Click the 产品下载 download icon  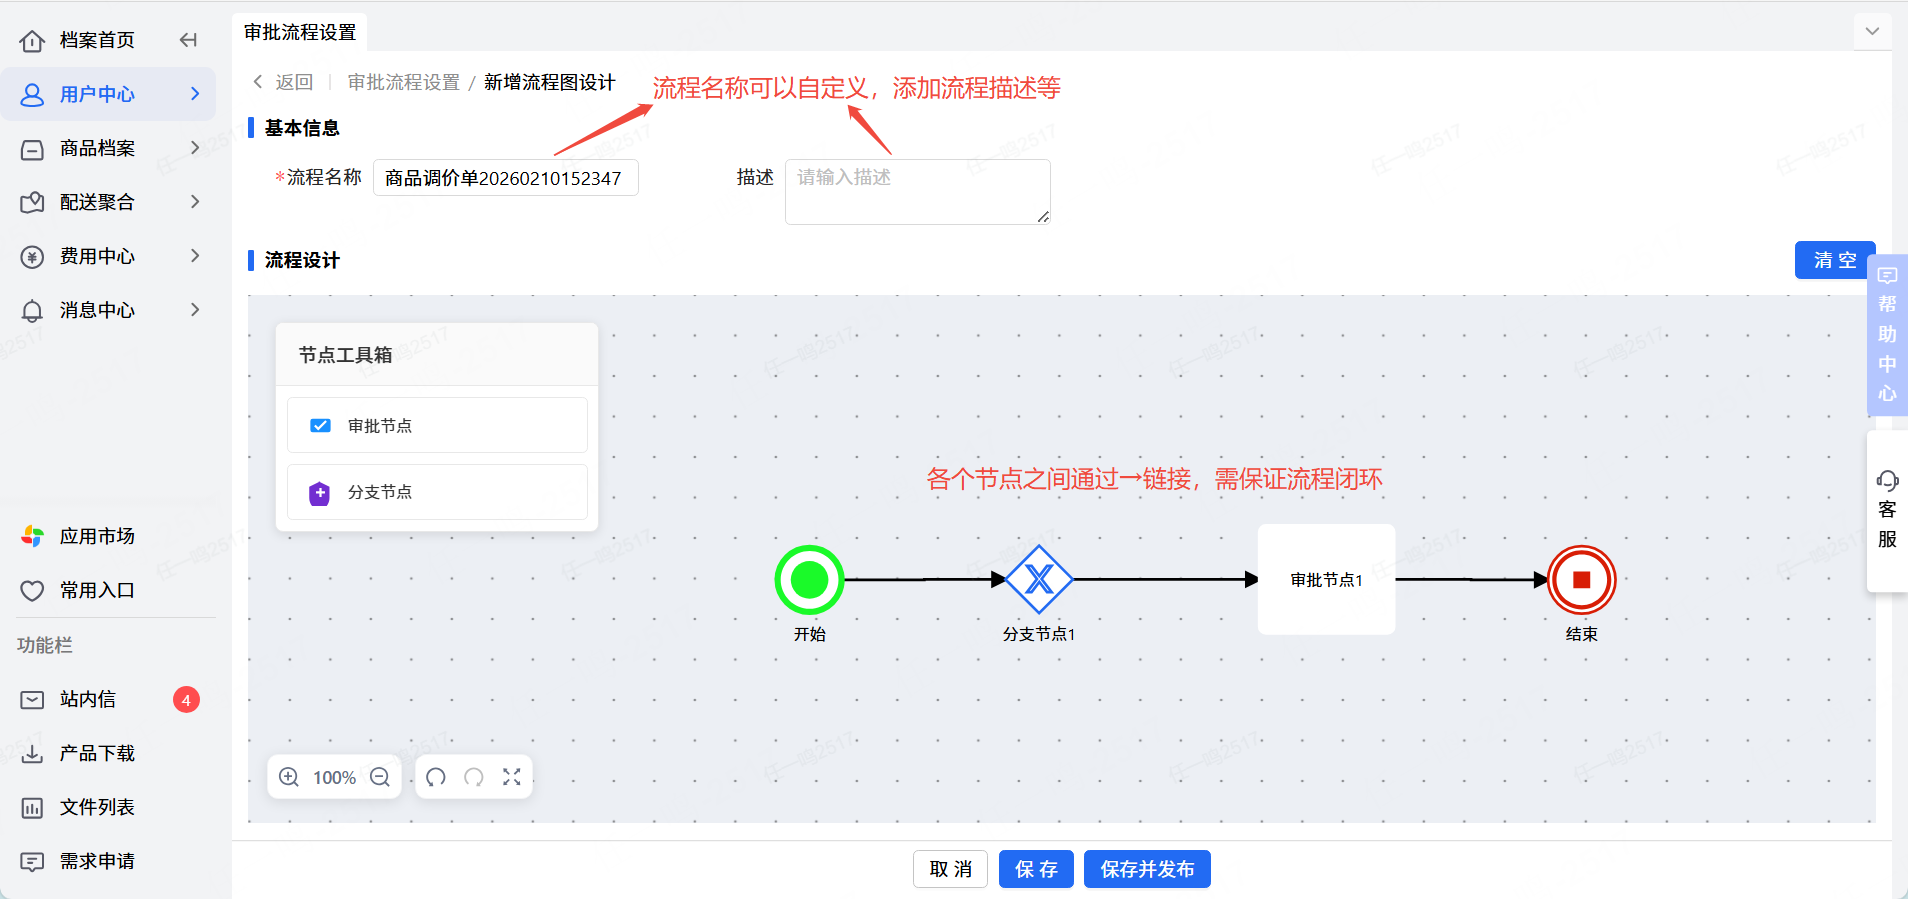[x=32, y=754]
